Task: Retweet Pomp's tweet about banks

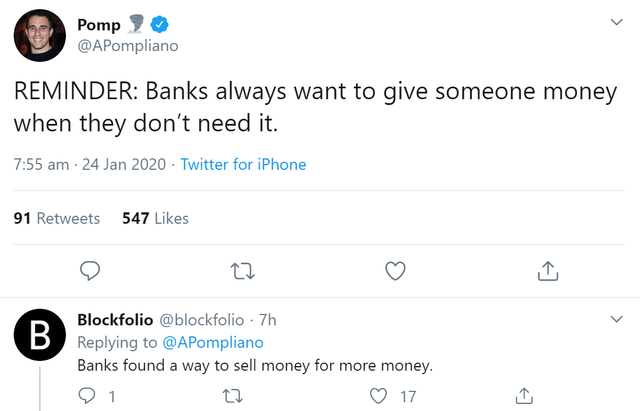Action: 243,271
